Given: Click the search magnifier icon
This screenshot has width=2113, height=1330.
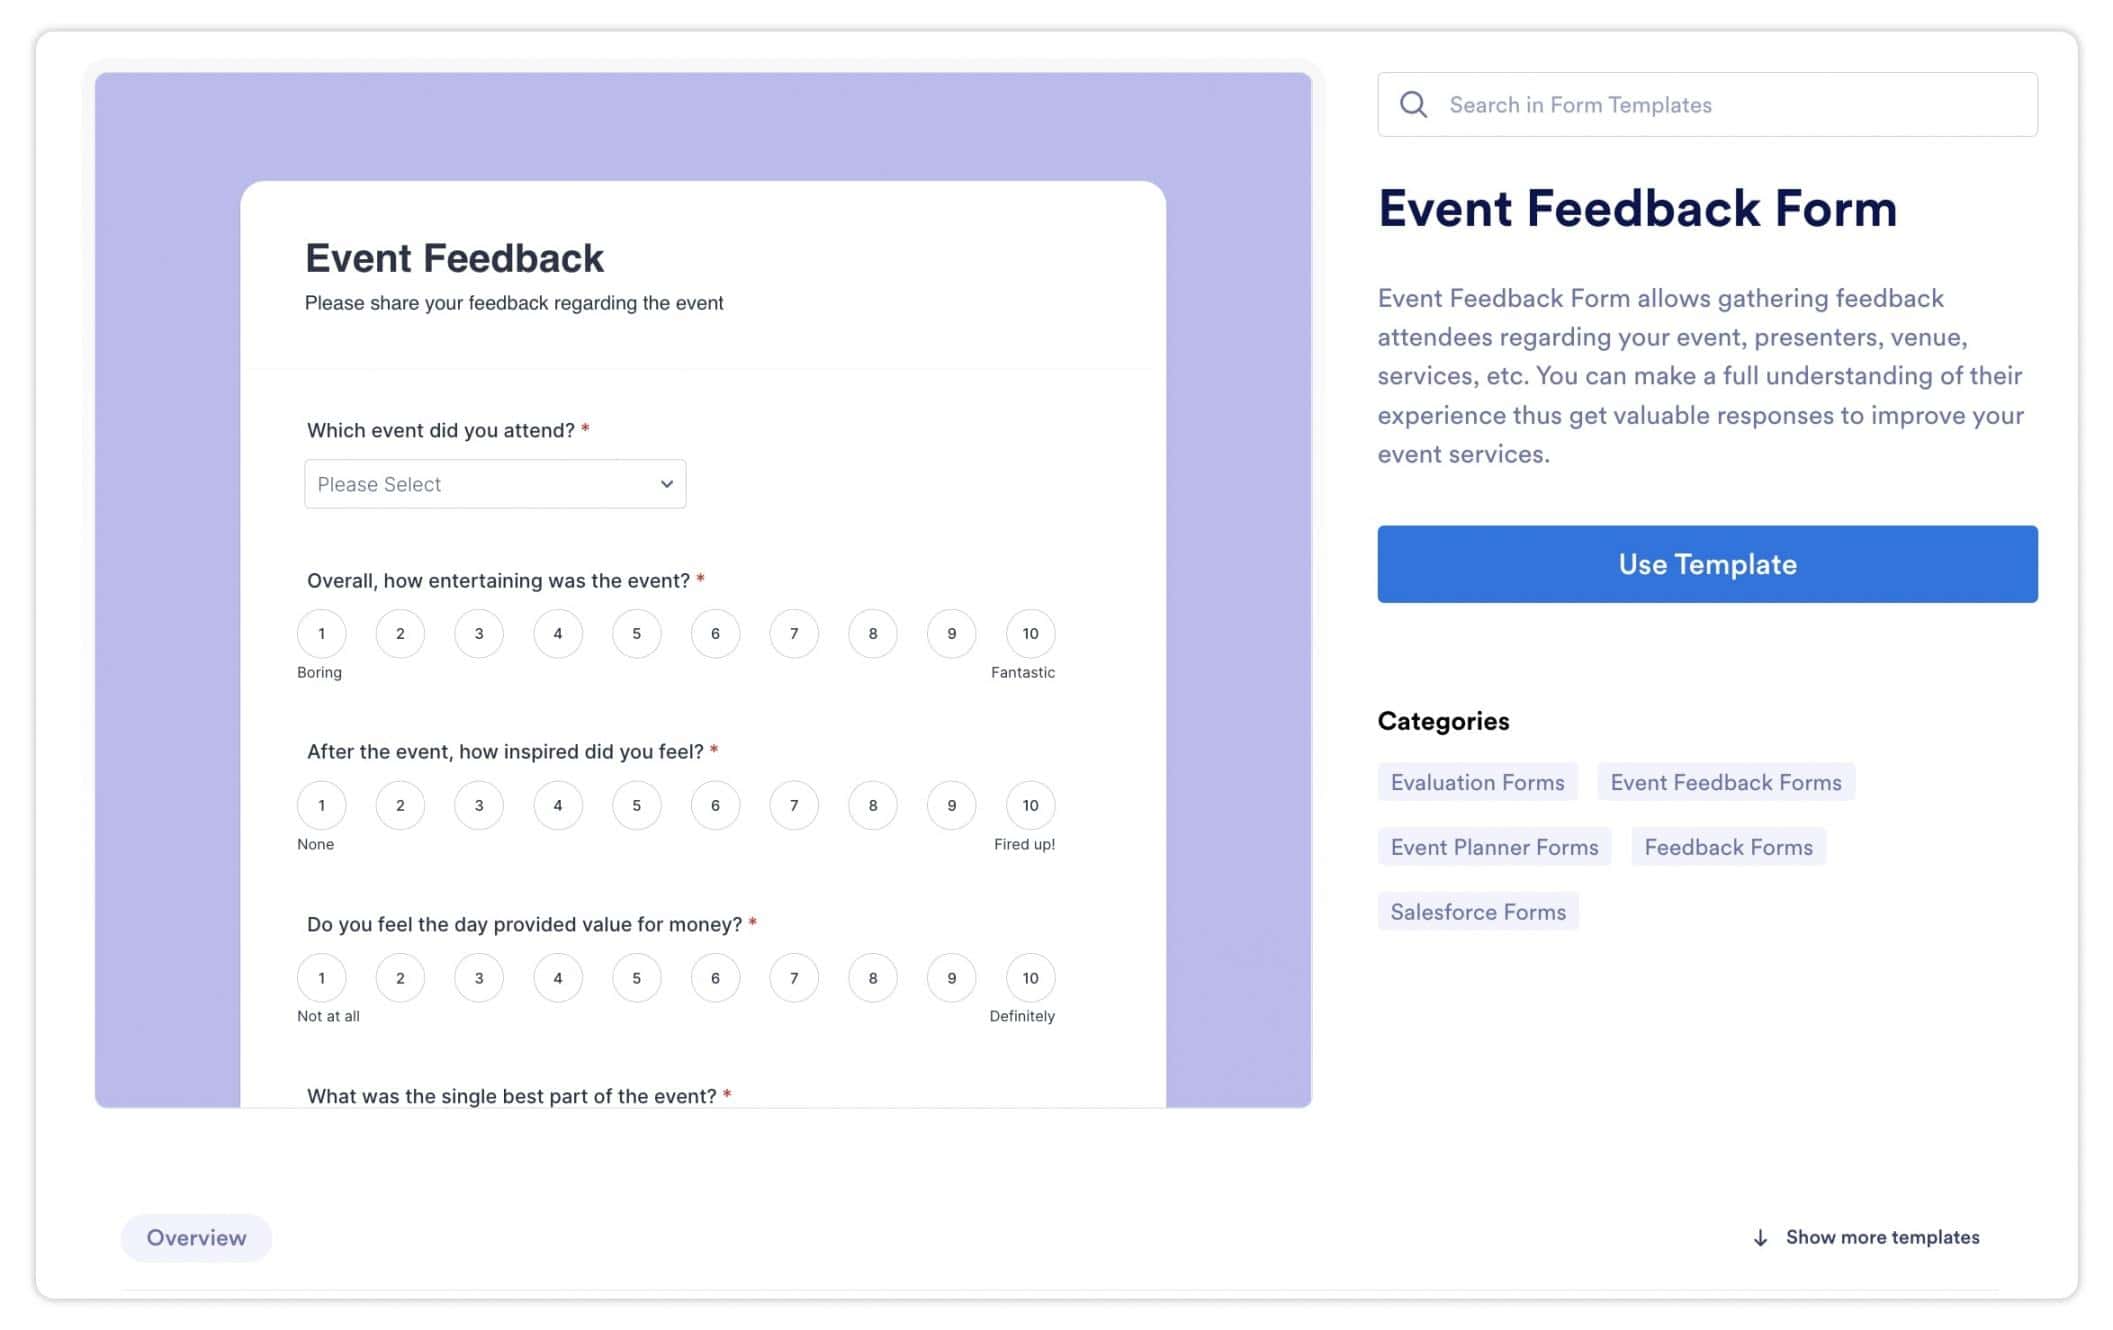Looking at the screenshot, I should tap(1413, 105).
